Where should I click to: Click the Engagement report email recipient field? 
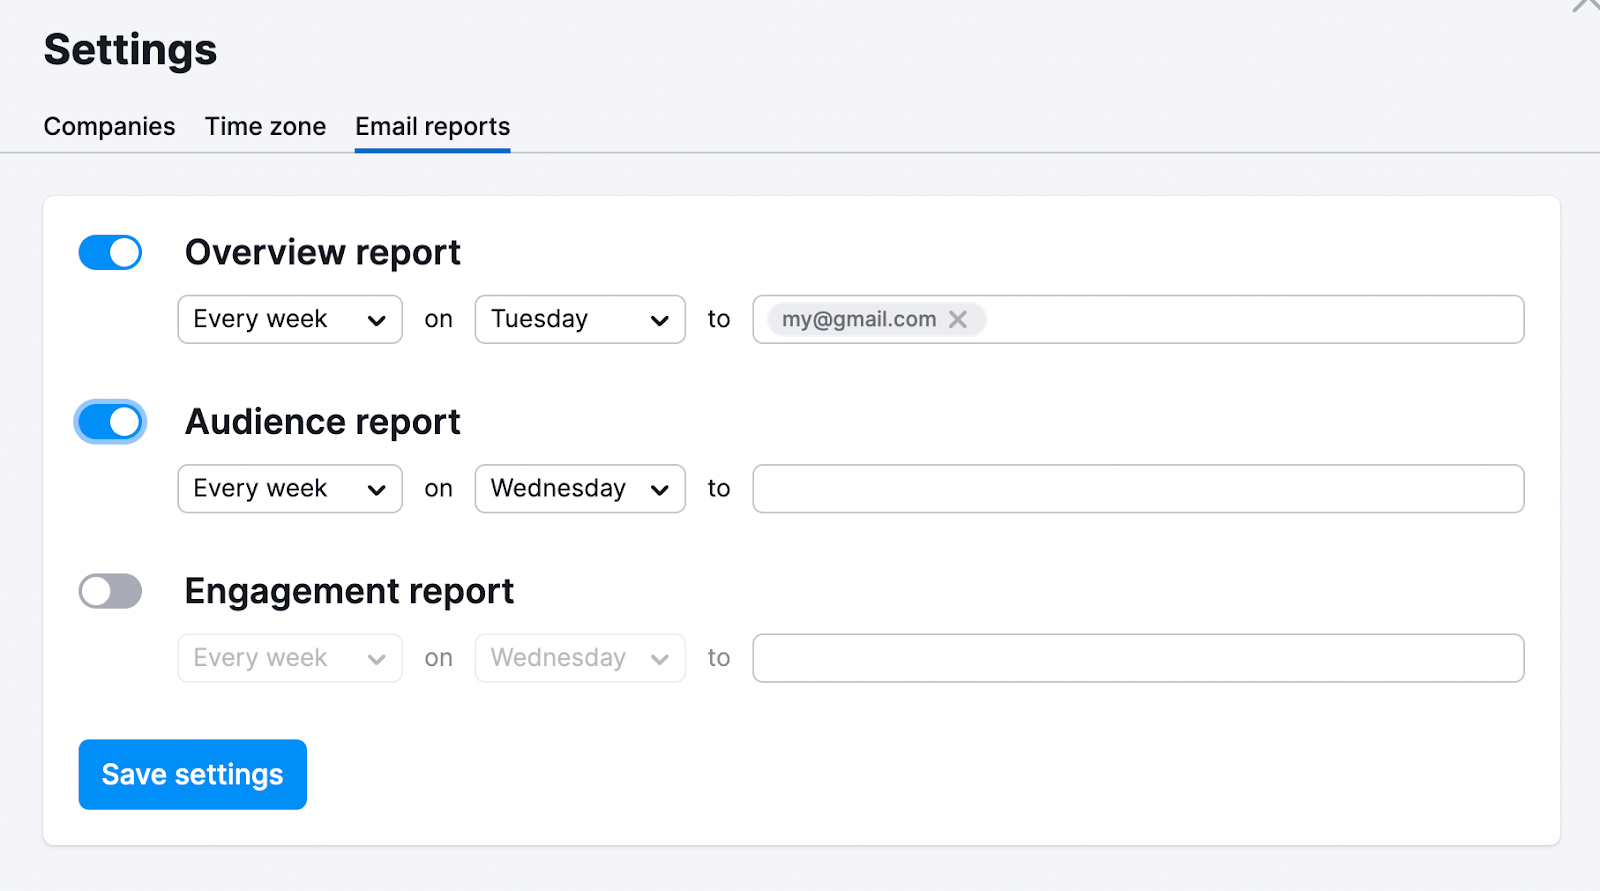pyautogui.click(x=1137, y=659)
